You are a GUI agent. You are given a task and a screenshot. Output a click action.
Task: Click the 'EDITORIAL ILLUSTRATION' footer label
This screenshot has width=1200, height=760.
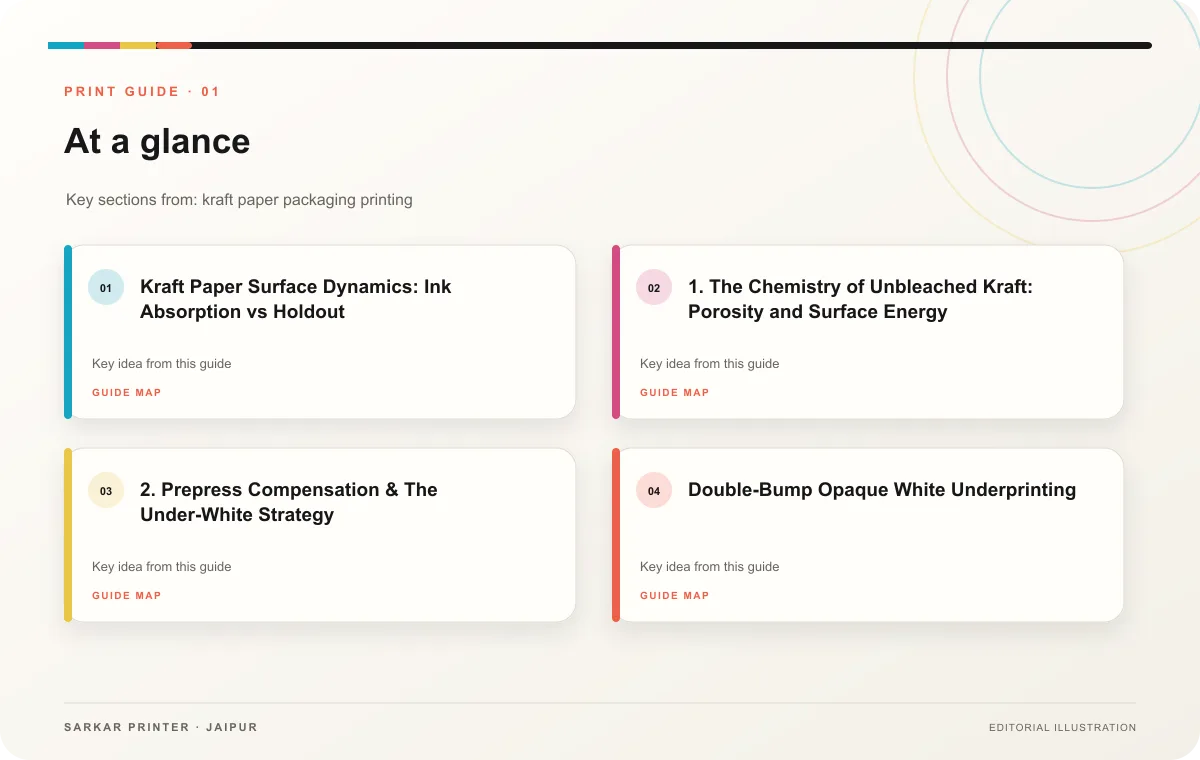click(1063, 728)
